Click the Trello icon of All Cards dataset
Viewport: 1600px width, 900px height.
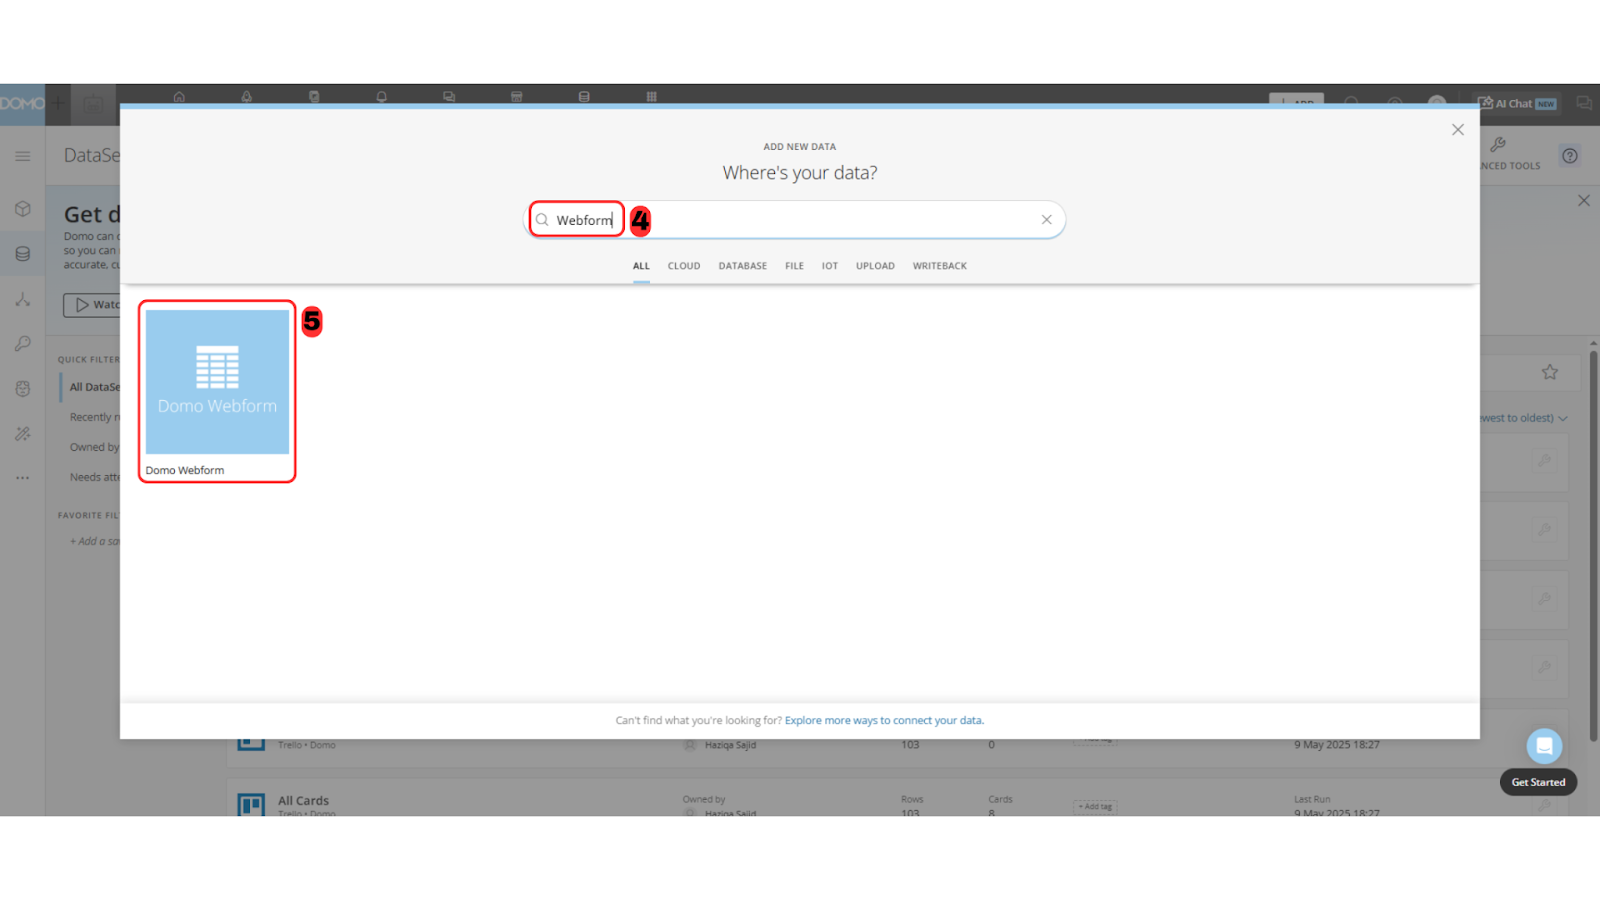(251, 804)
